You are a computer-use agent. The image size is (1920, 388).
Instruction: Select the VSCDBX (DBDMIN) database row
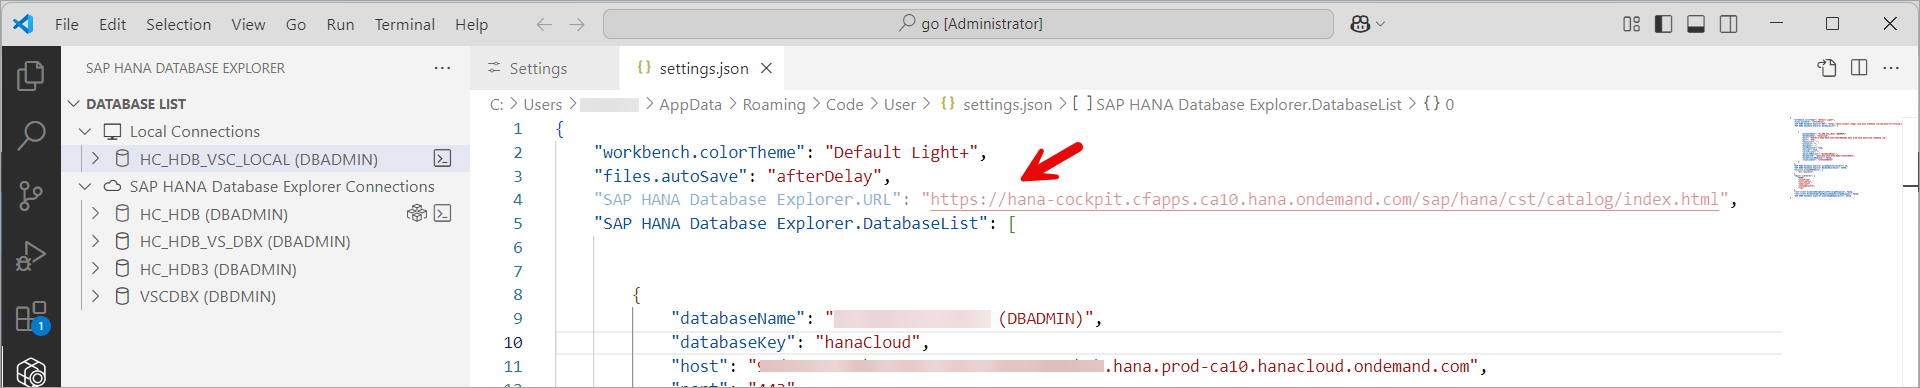click(265, 296)
